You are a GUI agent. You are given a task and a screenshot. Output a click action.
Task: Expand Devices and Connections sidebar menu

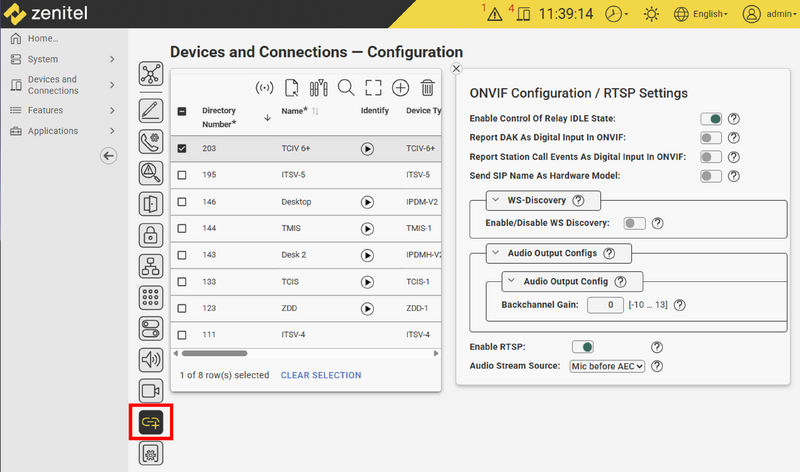64,85
